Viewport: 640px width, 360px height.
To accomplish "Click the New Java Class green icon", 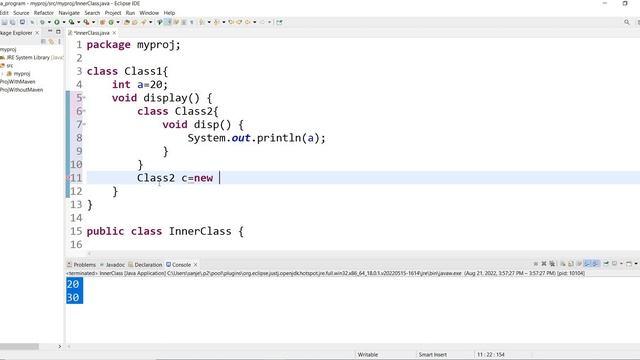I will 111,22.
